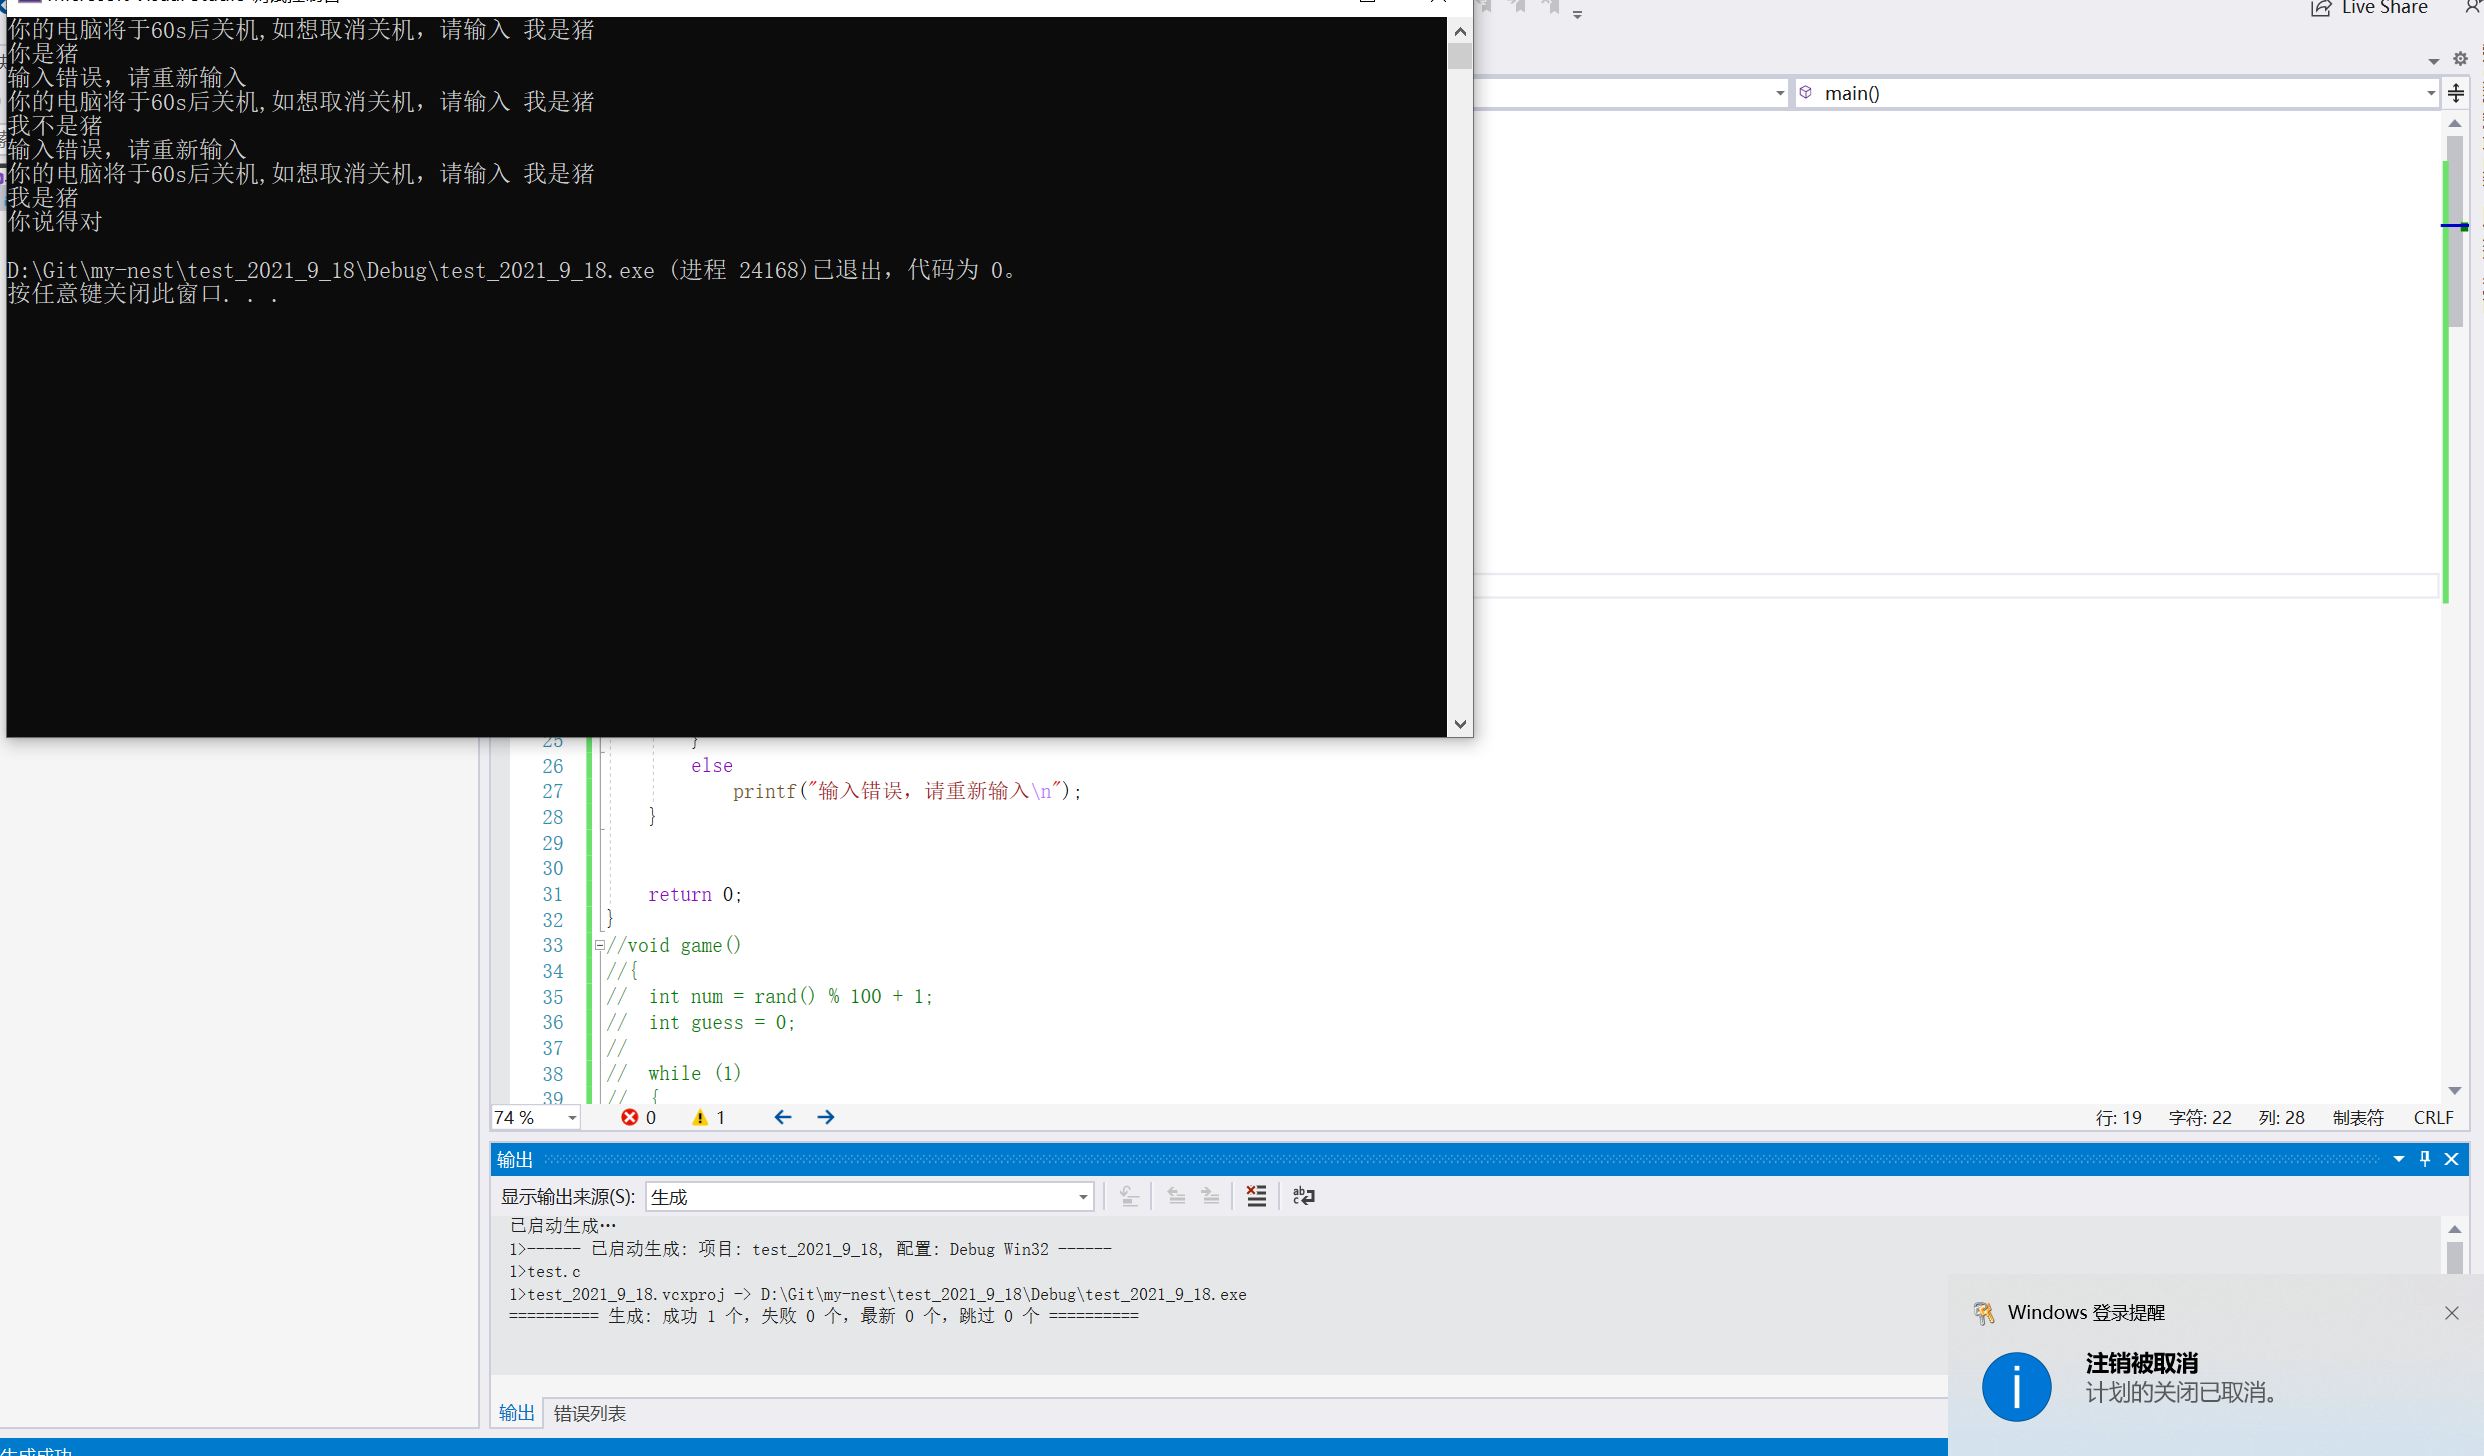Toggle word wrap in the output panel

[x=1303, y=1196]
